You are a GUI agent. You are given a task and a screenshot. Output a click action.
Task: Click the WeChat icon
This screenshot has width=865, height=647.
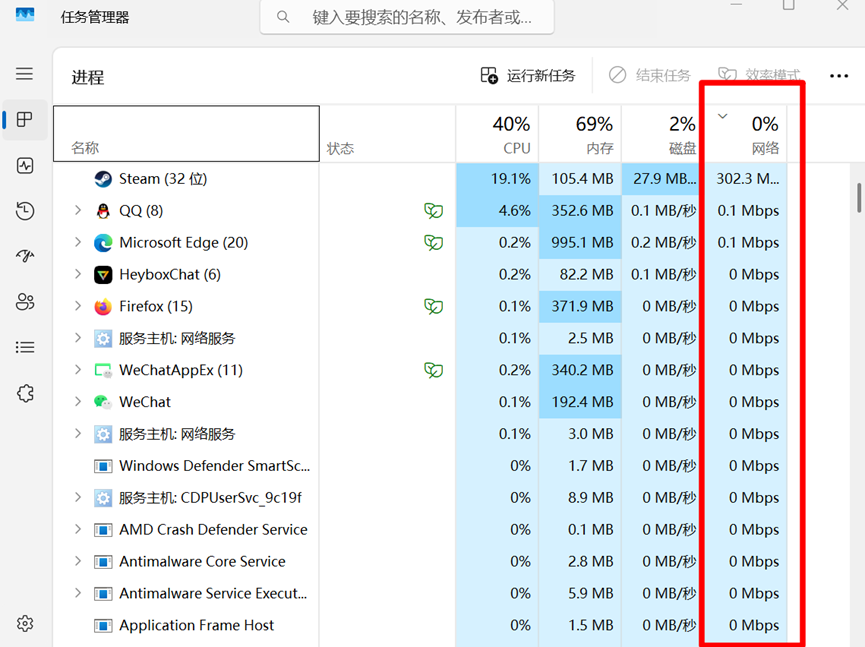pos(103,402)
